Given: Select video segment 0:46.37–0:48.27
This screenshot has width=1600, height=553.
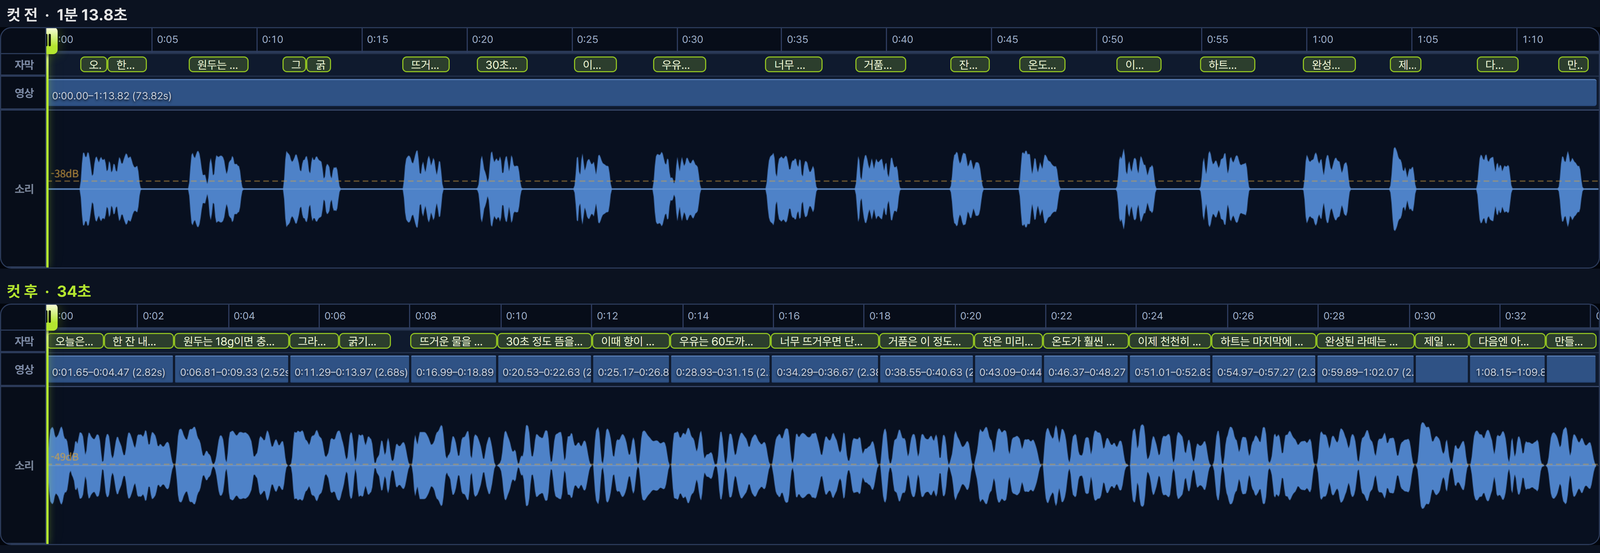Looking at the screenshot, I should (x=1086, y=371).
